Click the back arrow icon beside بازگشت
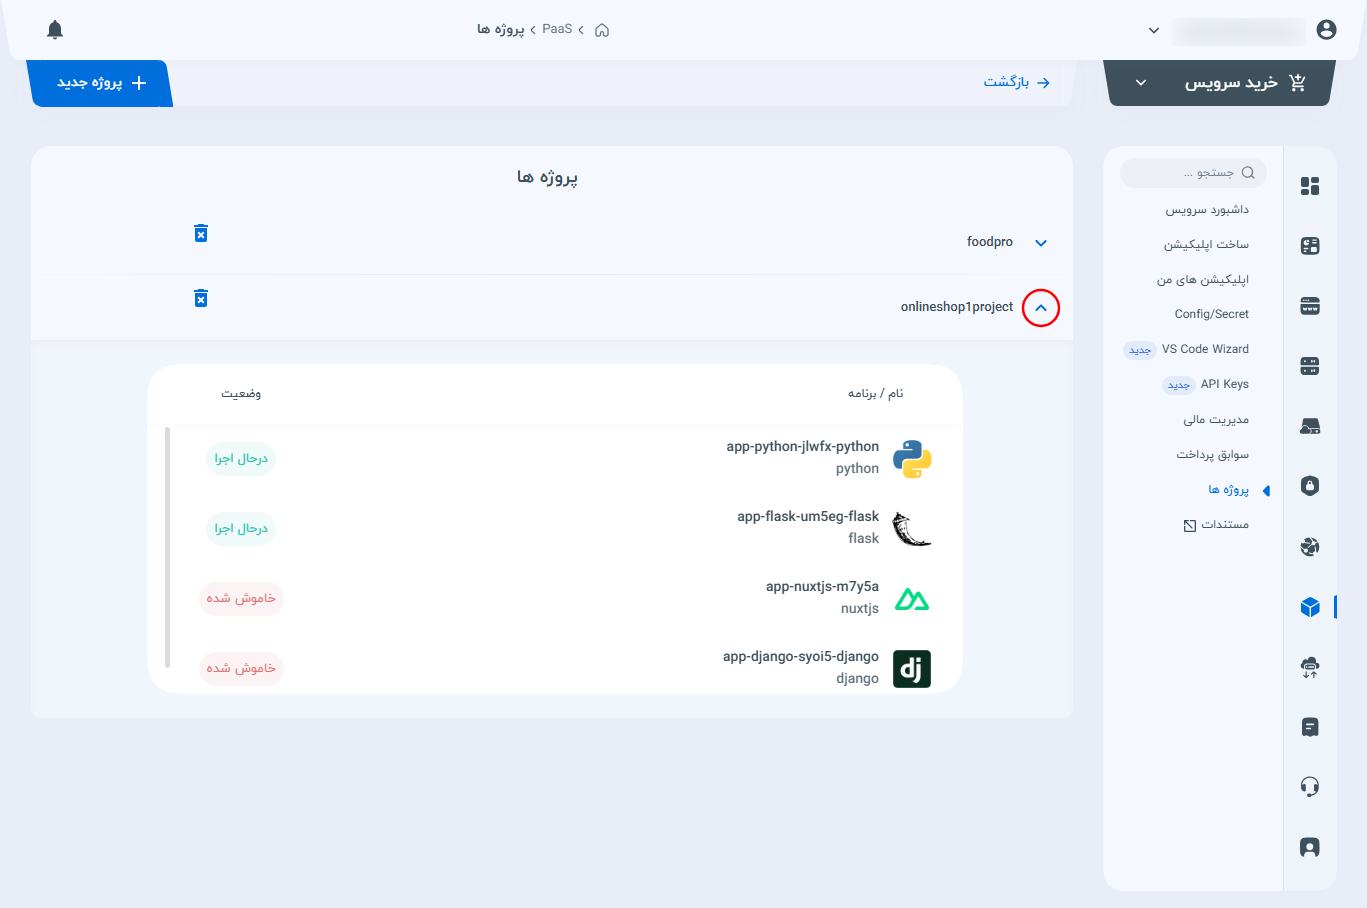 click(x=1043, y=83)
